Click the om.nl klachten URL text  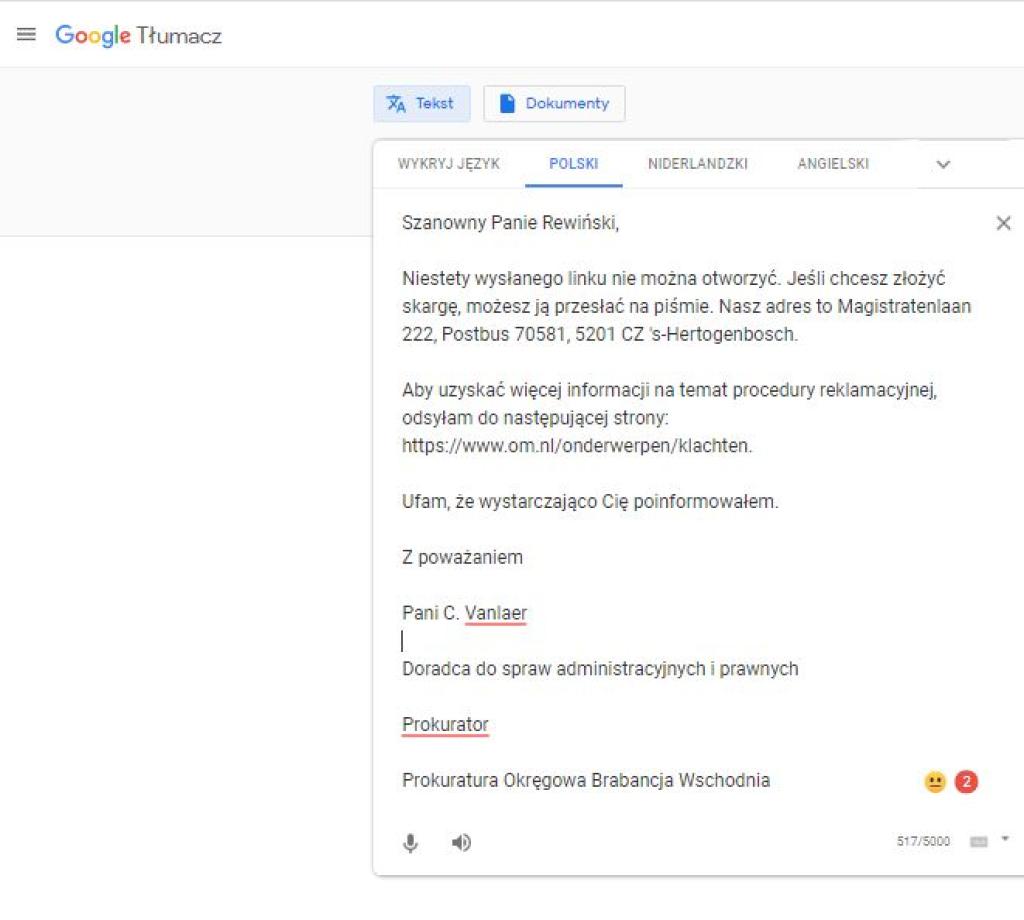pos(576,446)
